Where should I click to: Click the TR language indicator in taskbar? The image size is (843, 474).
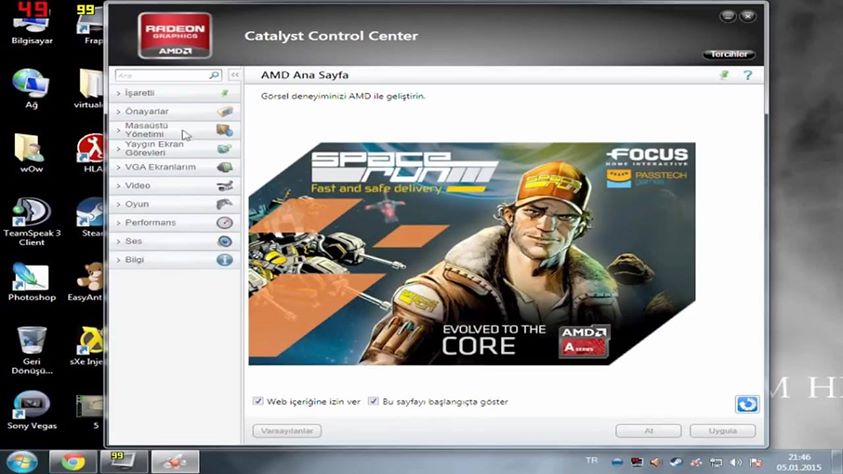coord(591,461)
